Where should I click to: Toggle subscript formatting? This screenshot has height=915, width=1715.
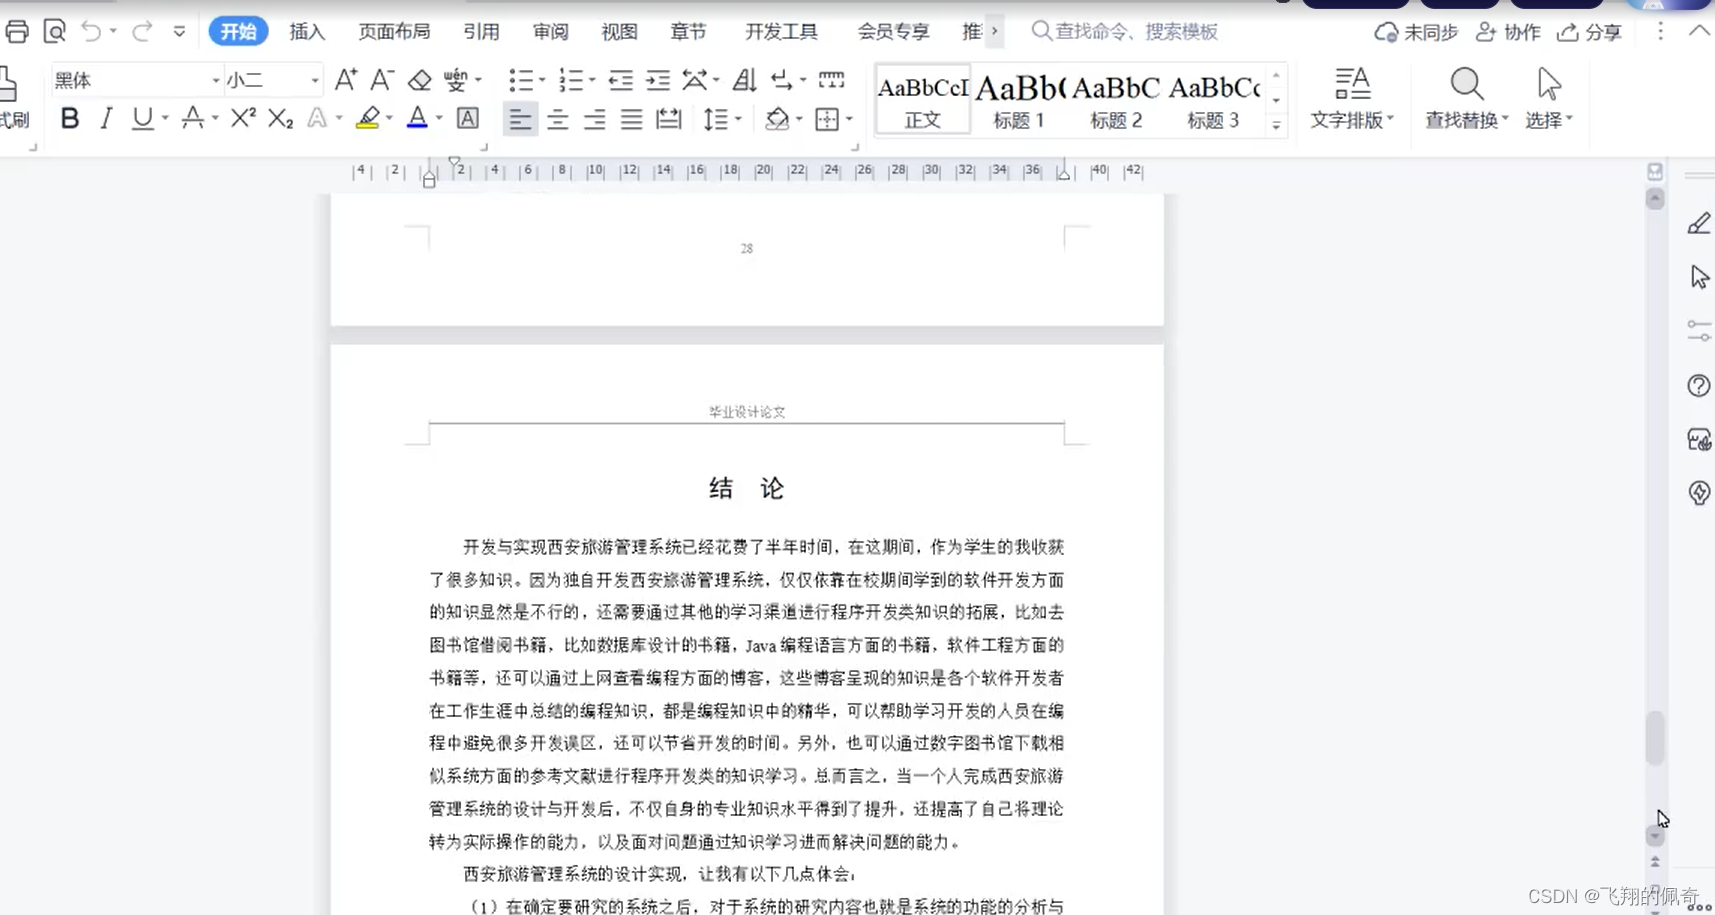[x=281, y=119]
